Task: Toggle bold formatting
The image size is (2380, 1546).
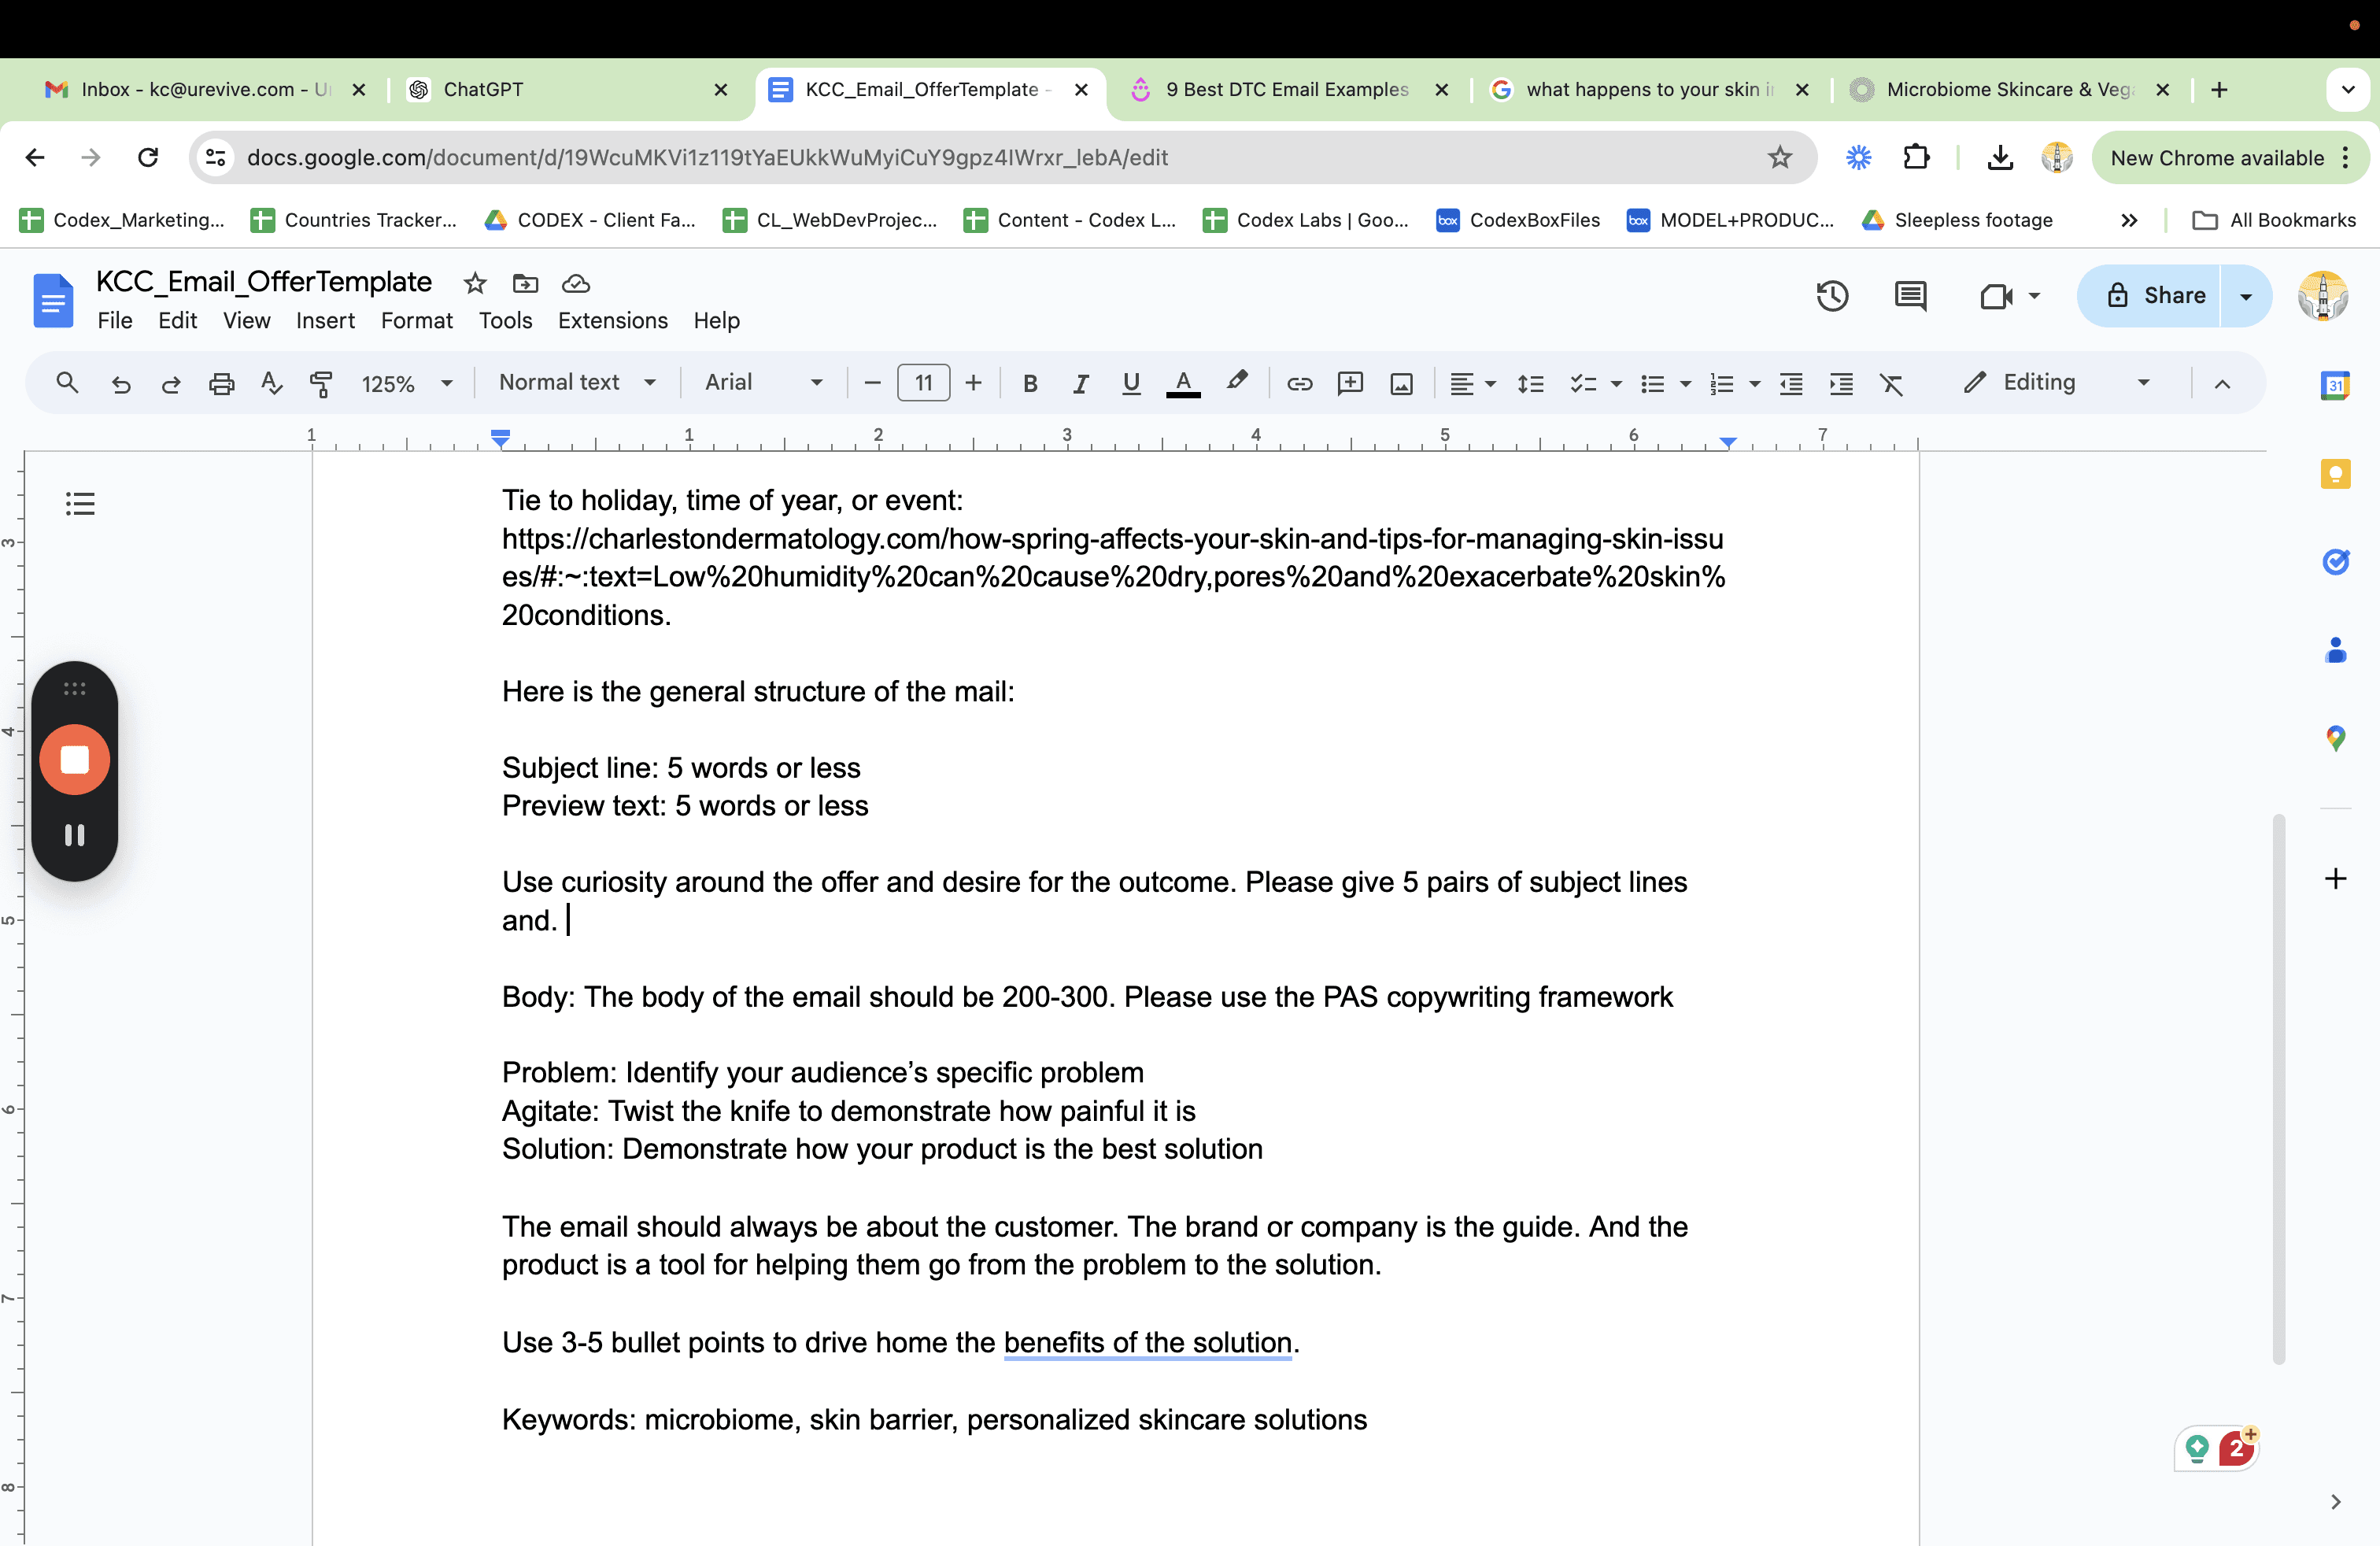Action: (x=1030, y=383)
